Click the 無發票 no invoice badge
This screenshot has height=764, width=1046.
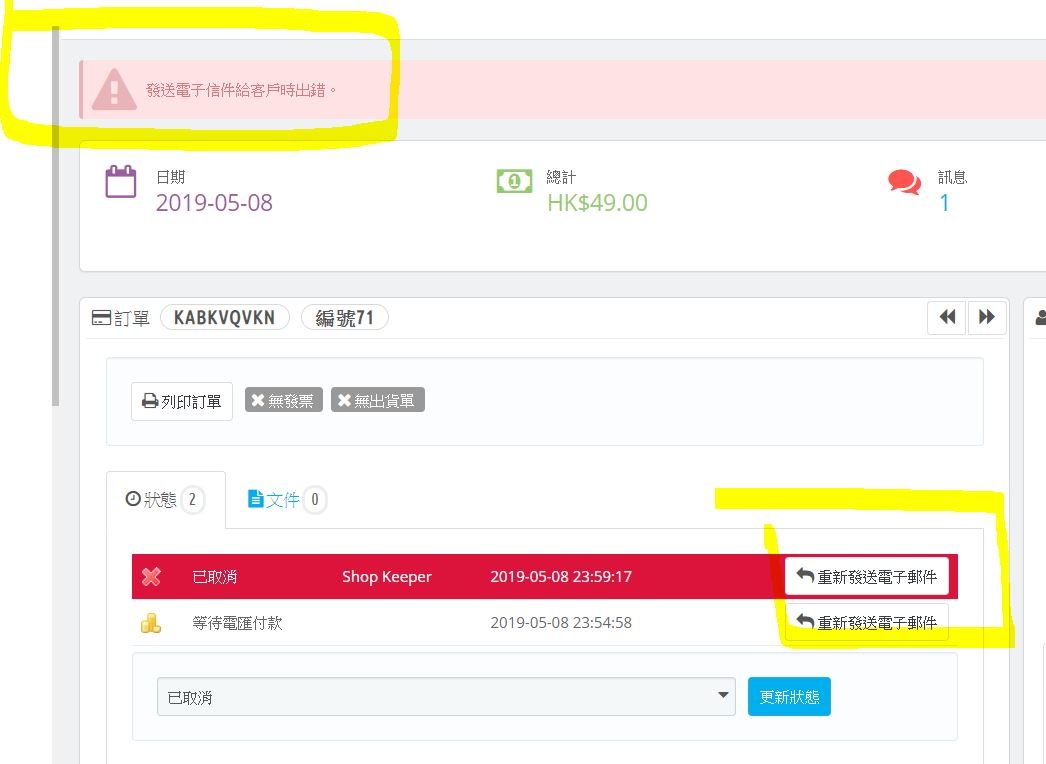pos(284,400)
